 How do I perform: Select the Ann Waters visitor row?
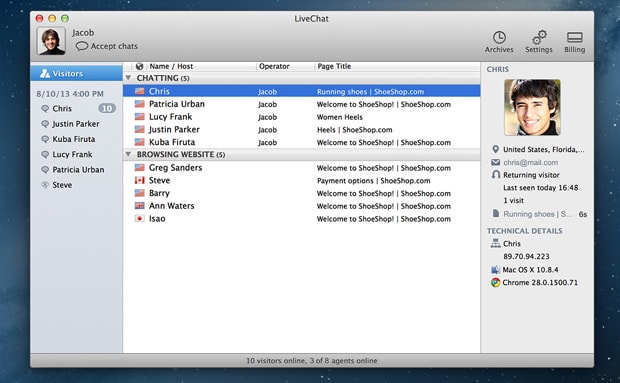pyautogui.click(x=302, y=206)
